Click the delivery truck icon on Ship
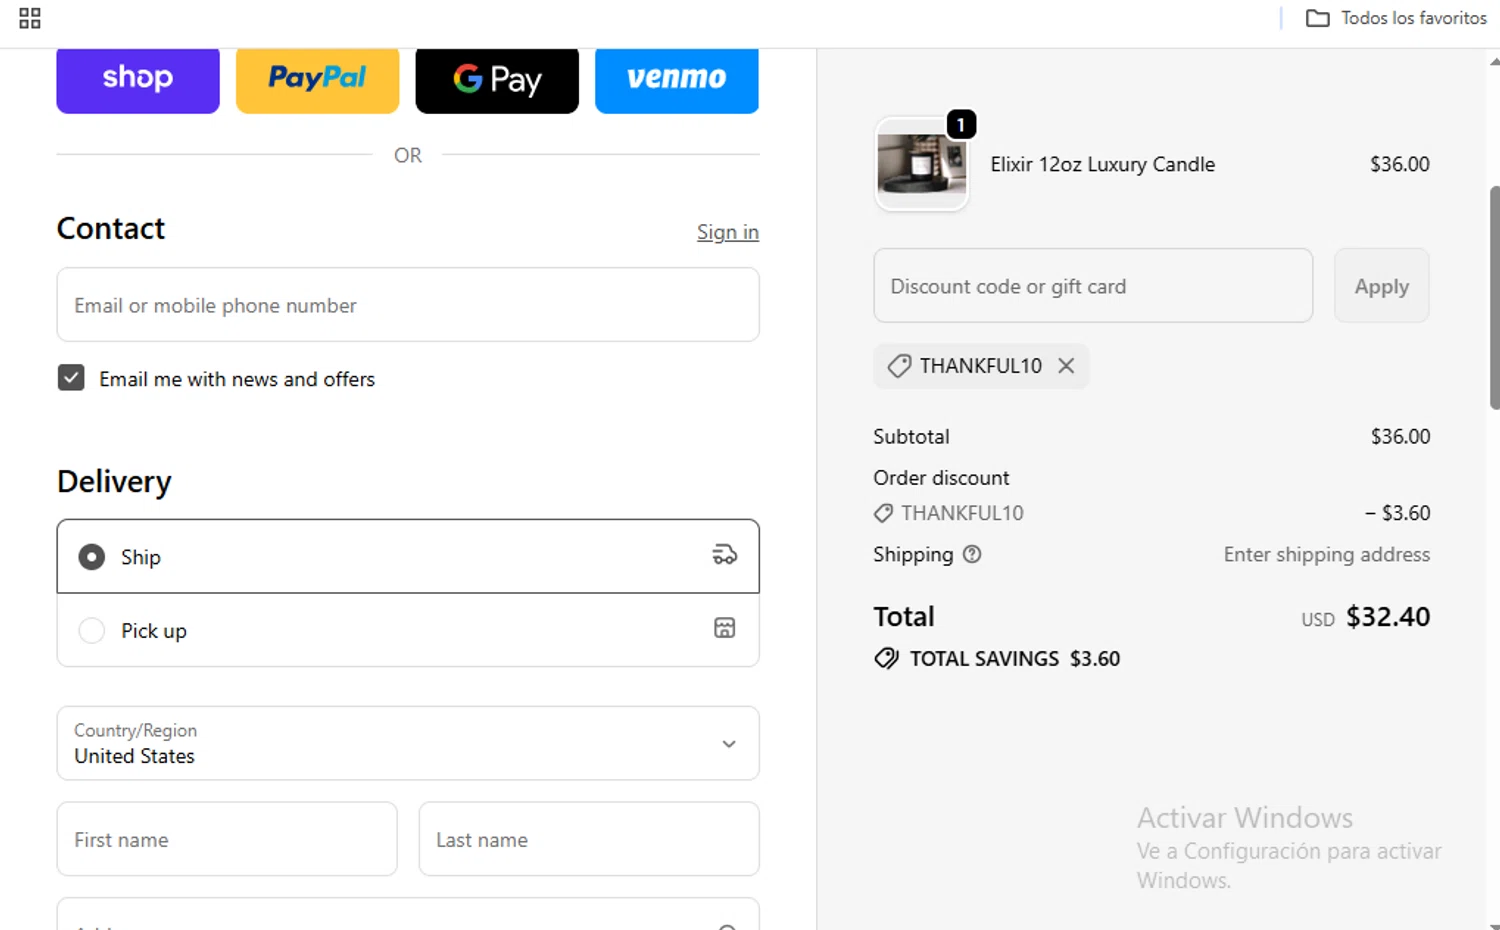 (x=724, y=555)
